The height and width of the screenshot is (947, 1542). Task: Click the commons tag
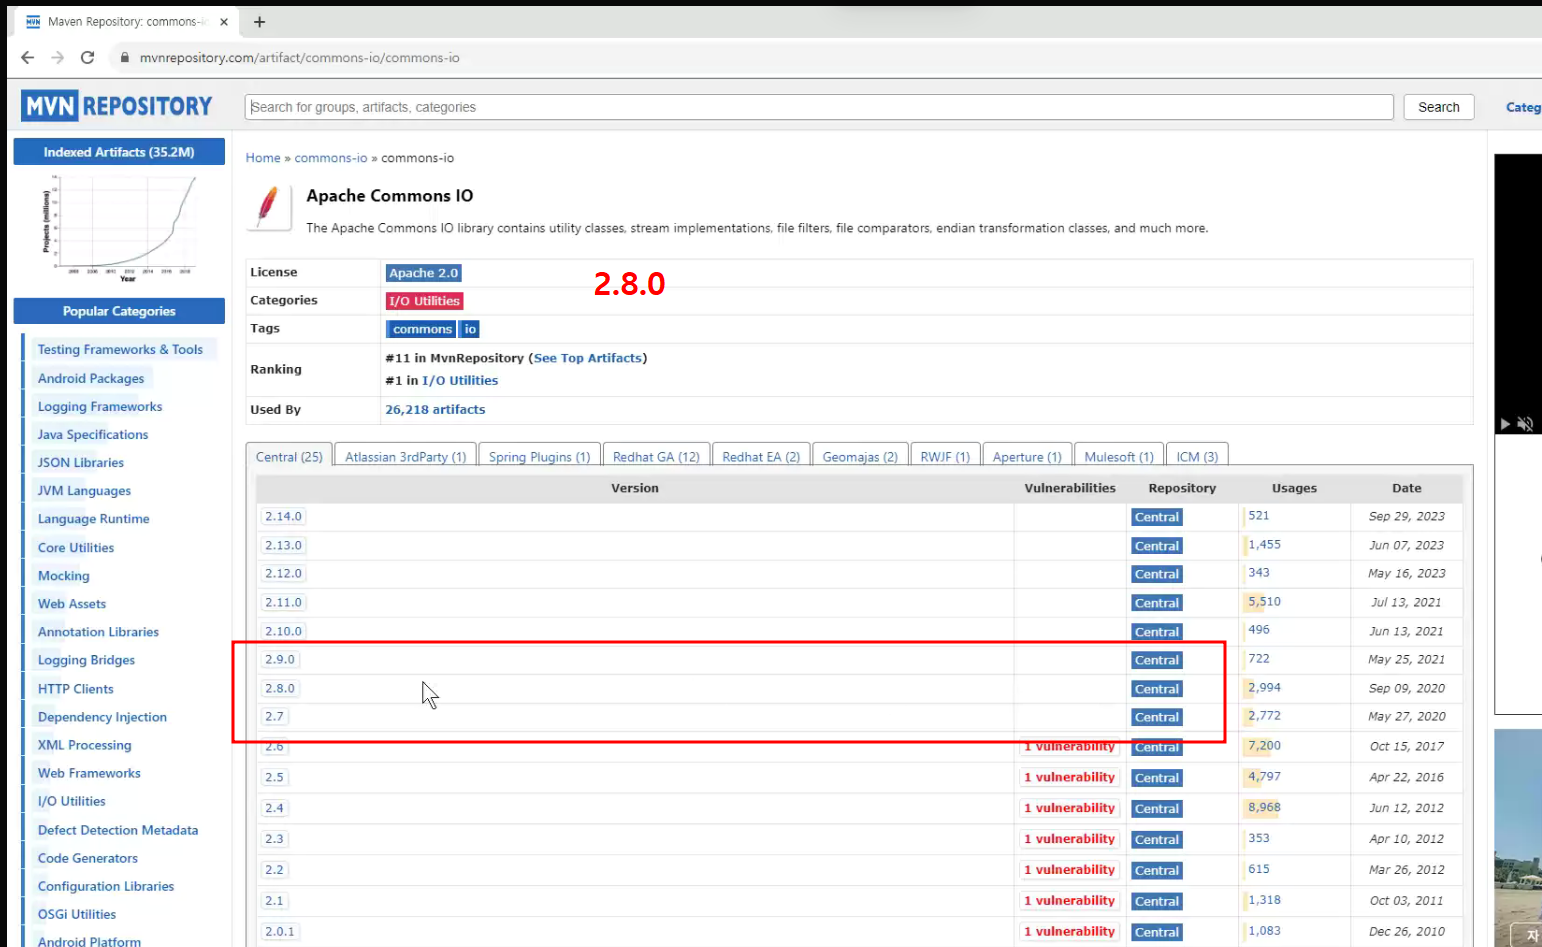click(x=421, y=329)
